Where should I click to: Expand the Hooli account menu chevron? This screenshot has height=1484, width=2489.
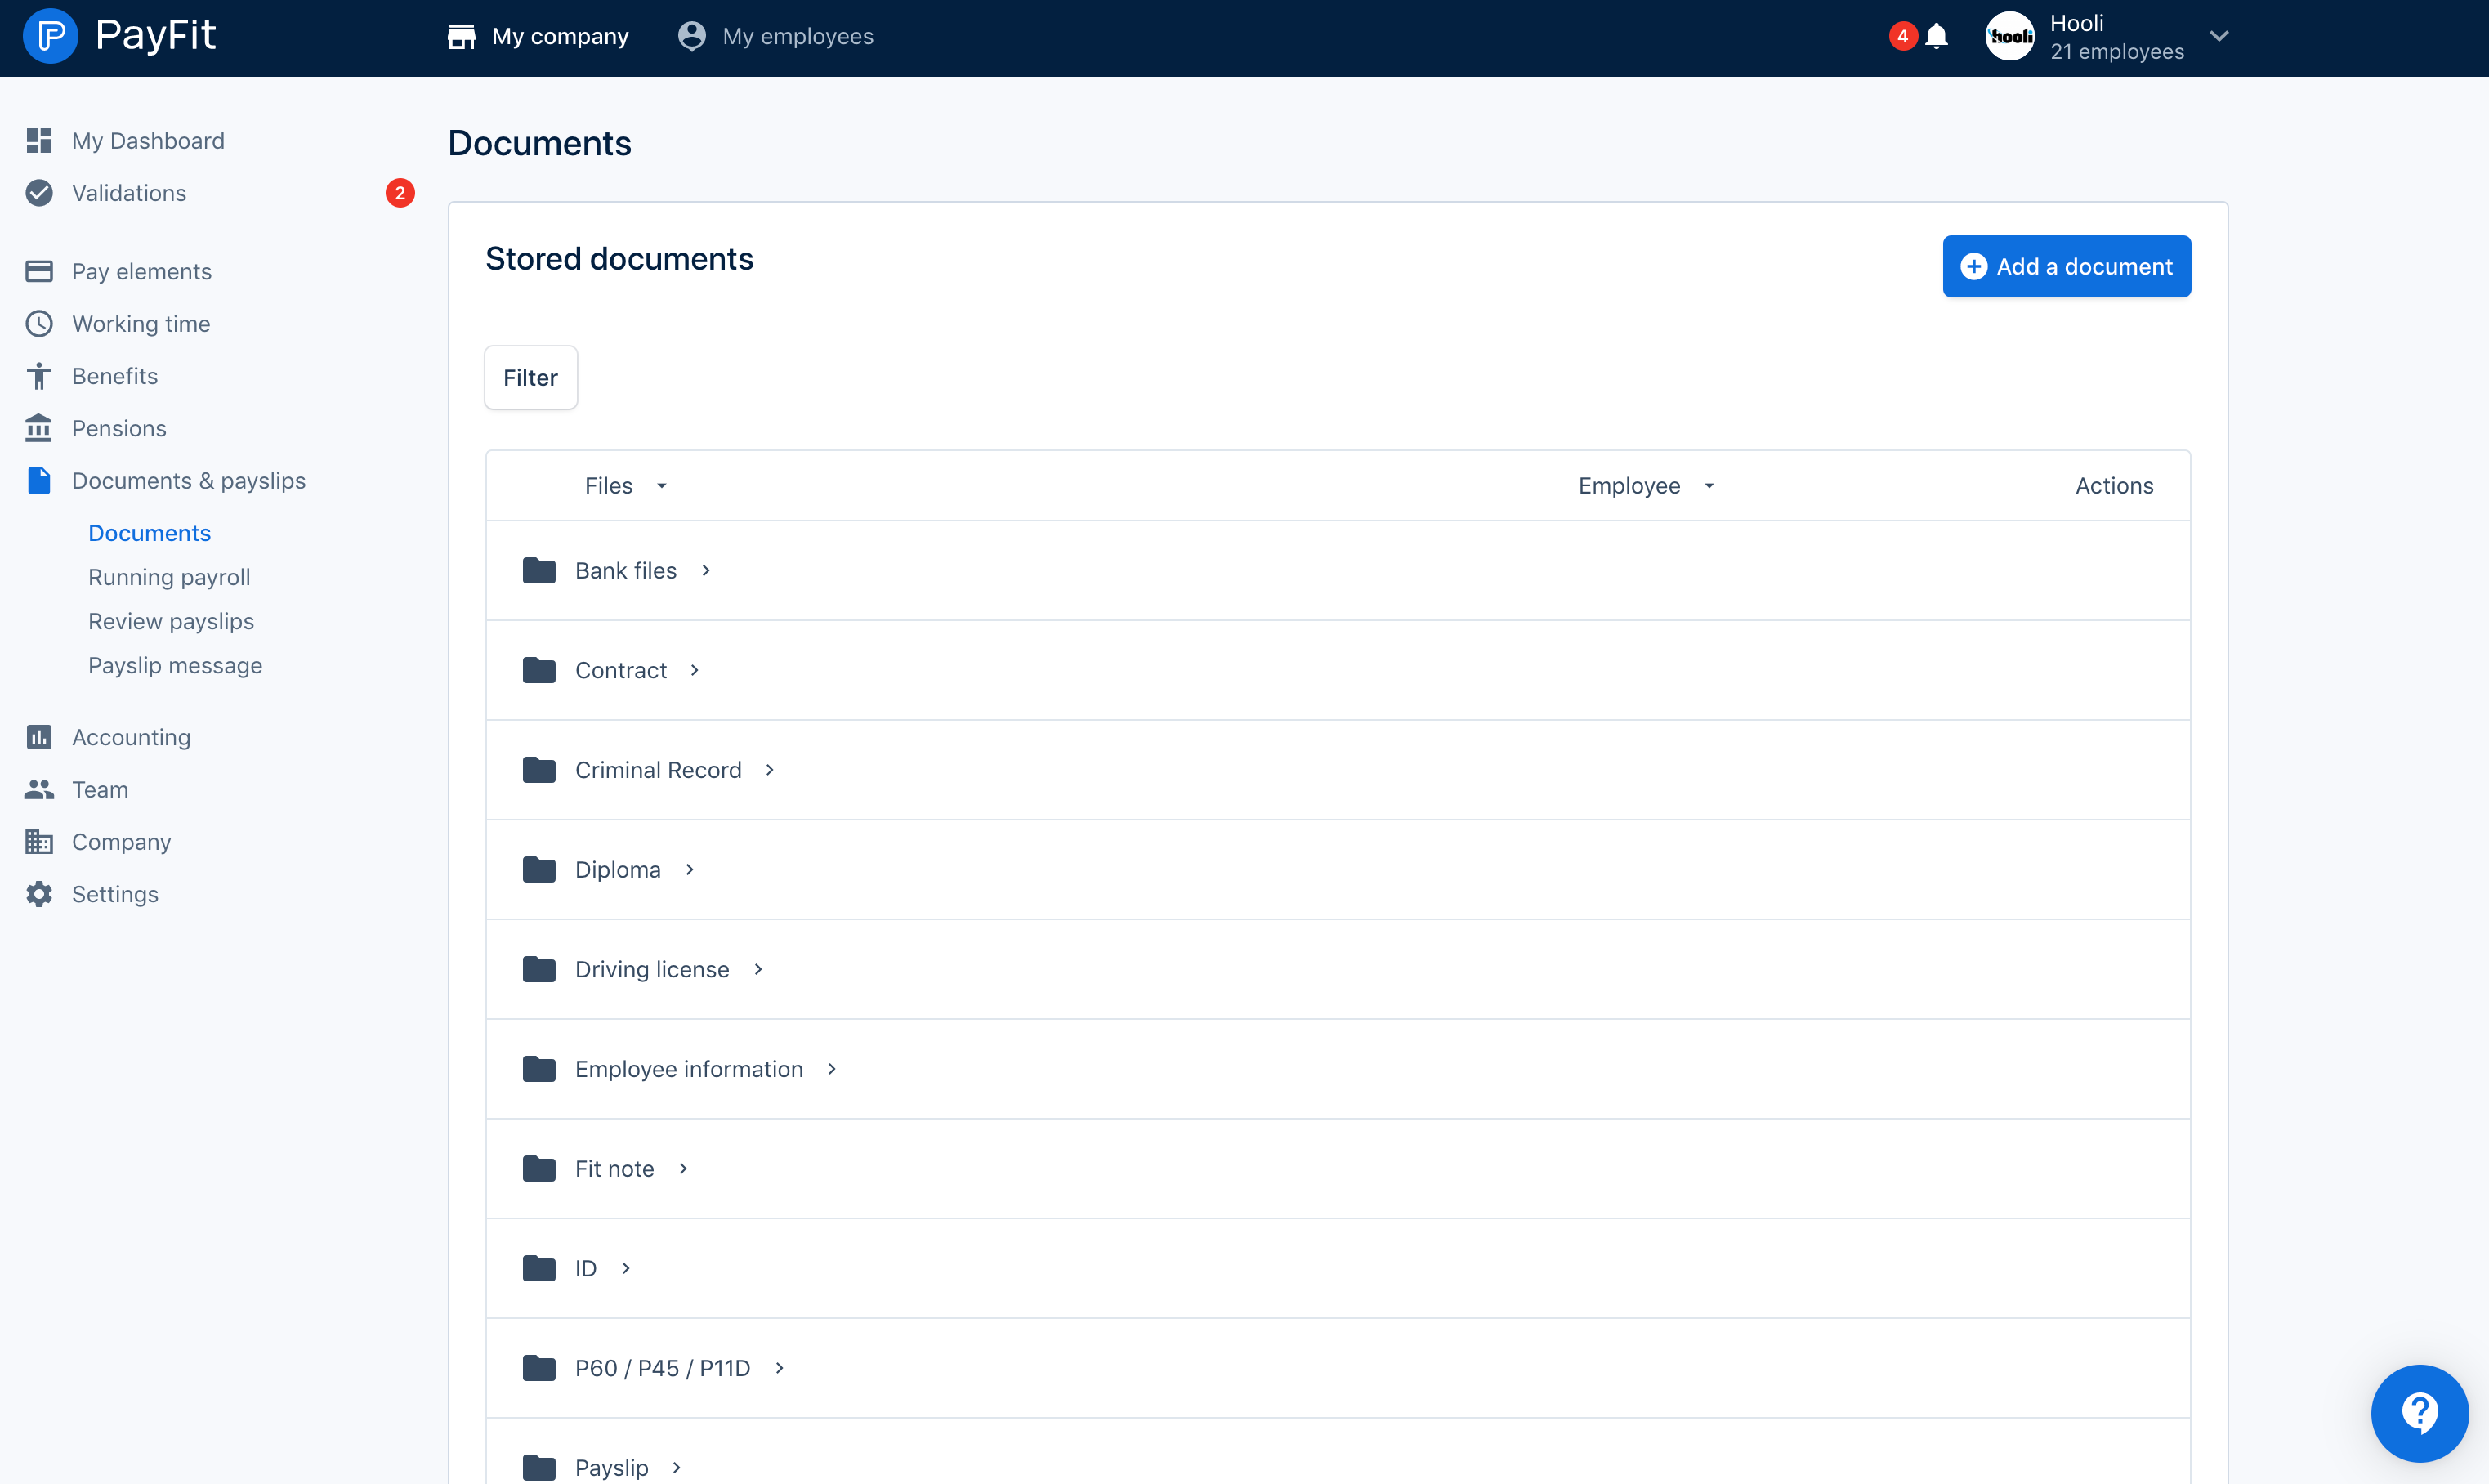click(x=2219, y=37)
